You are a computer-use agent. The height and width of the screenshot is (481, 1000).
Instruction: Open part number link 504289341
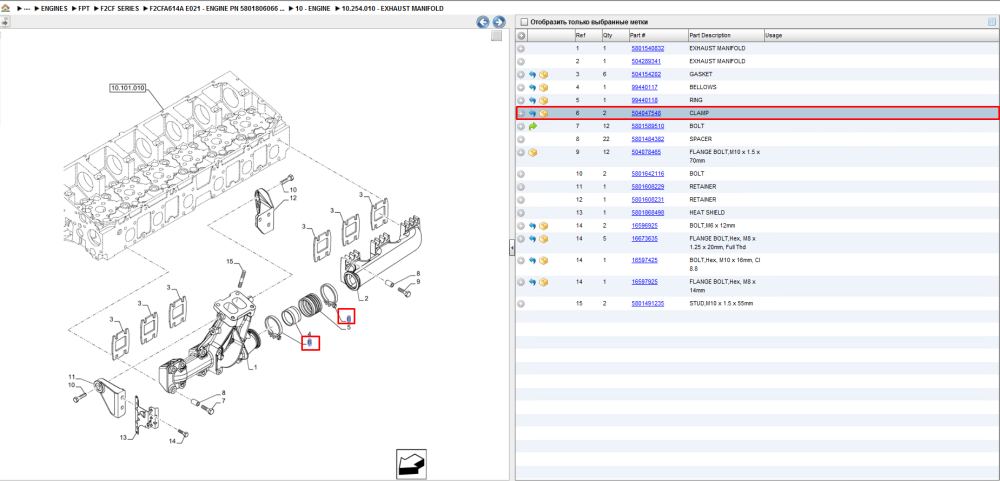tap(646, 62)
